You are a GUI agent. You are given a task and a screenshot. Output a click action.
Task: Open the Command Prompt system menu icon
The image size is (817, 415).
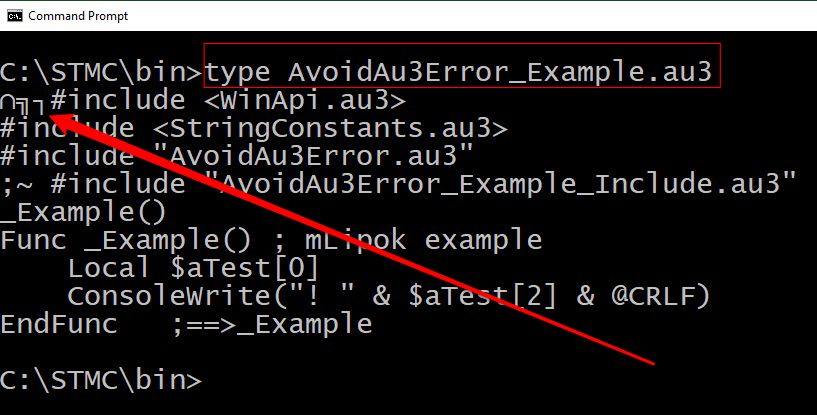(15, 16)
